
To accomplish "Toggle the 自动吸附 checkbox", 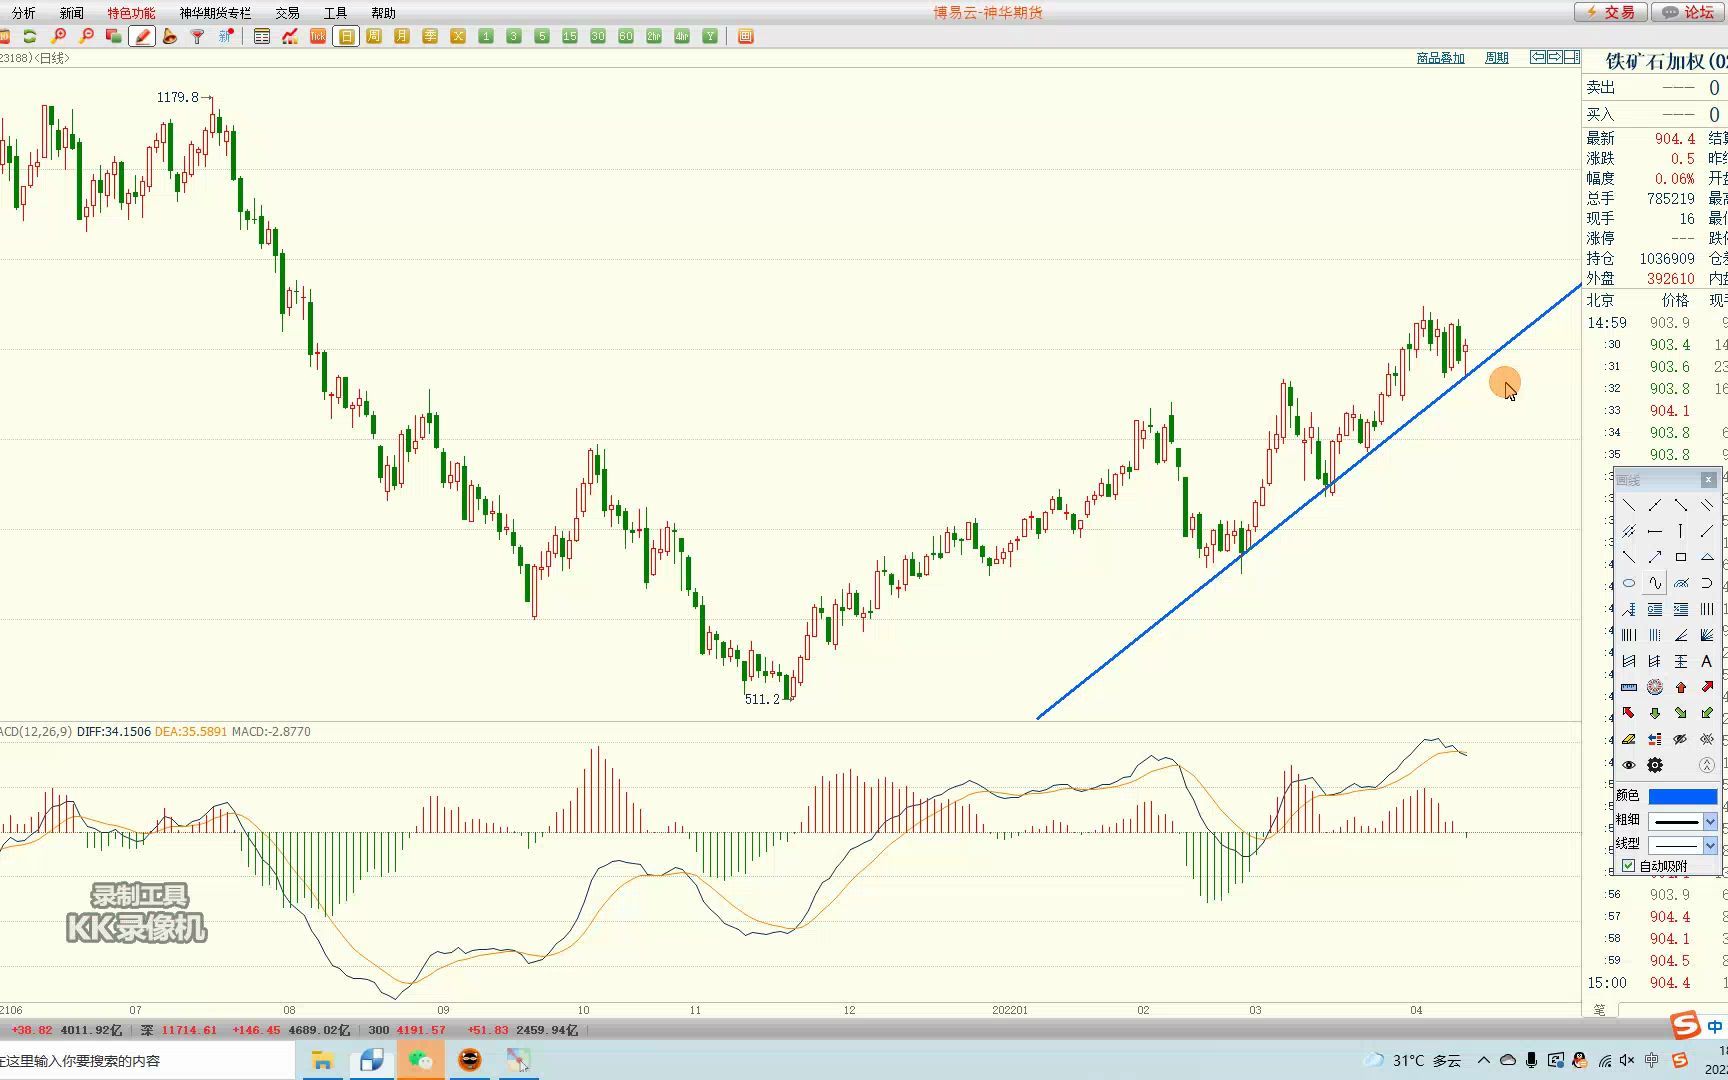I will point(1629,866).
